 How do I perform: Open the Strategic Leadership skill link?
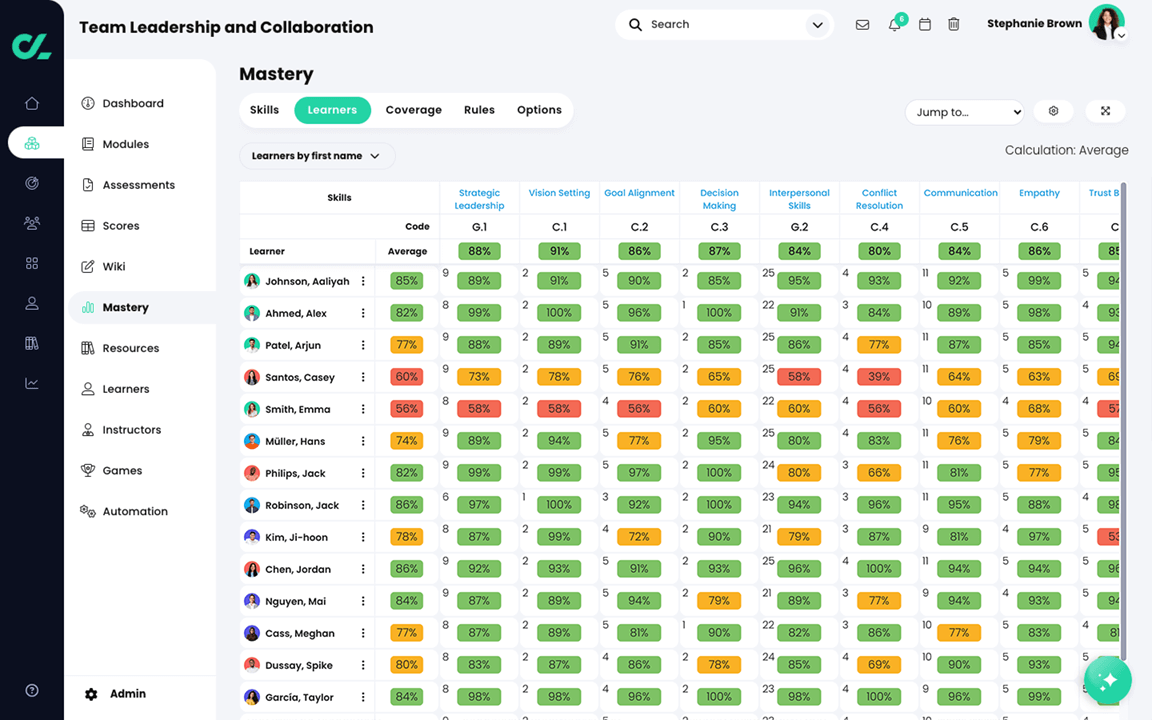[x=479, y=199]
